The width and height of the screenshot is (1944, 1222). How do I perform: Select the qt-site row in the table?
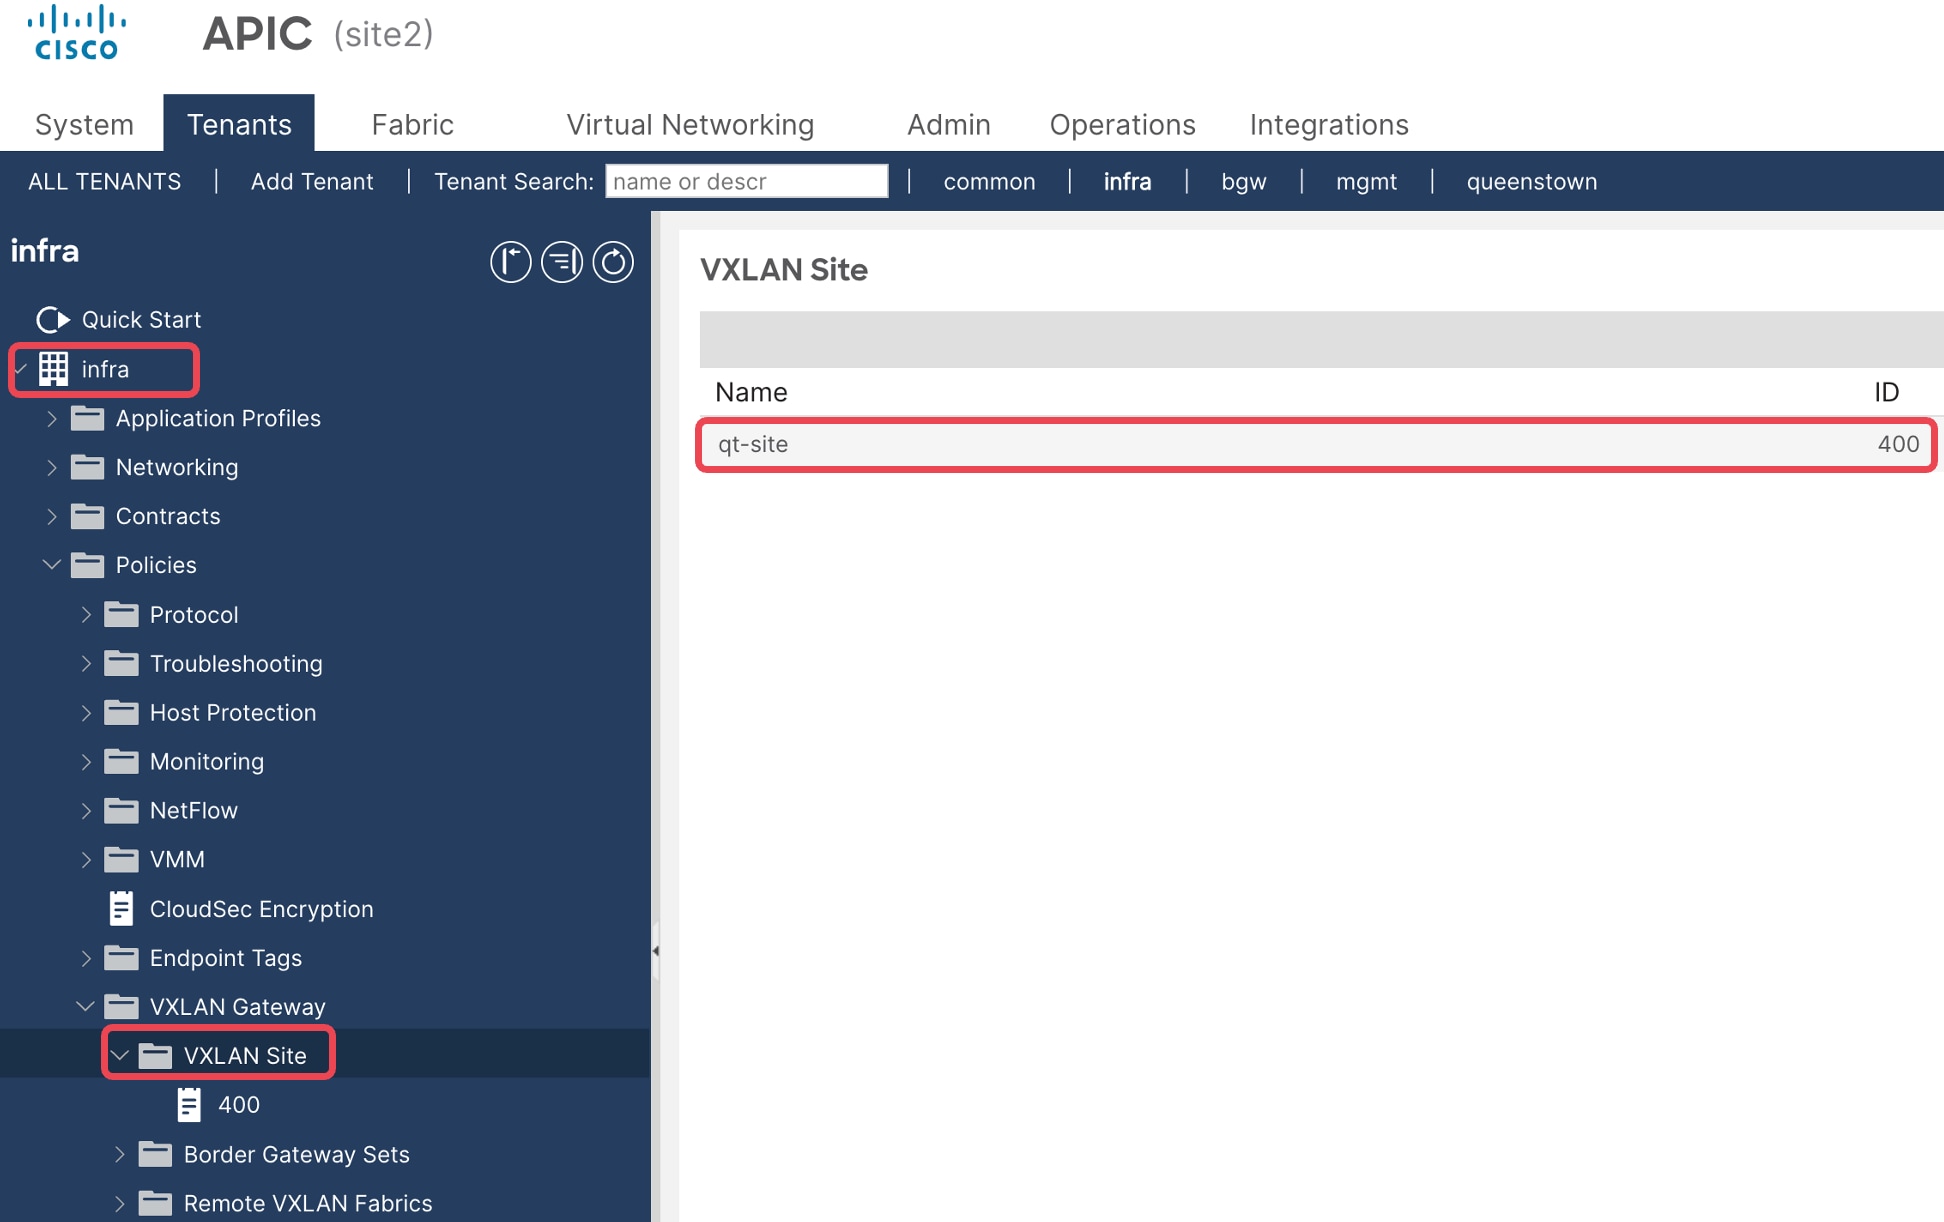click(1317, 444)
